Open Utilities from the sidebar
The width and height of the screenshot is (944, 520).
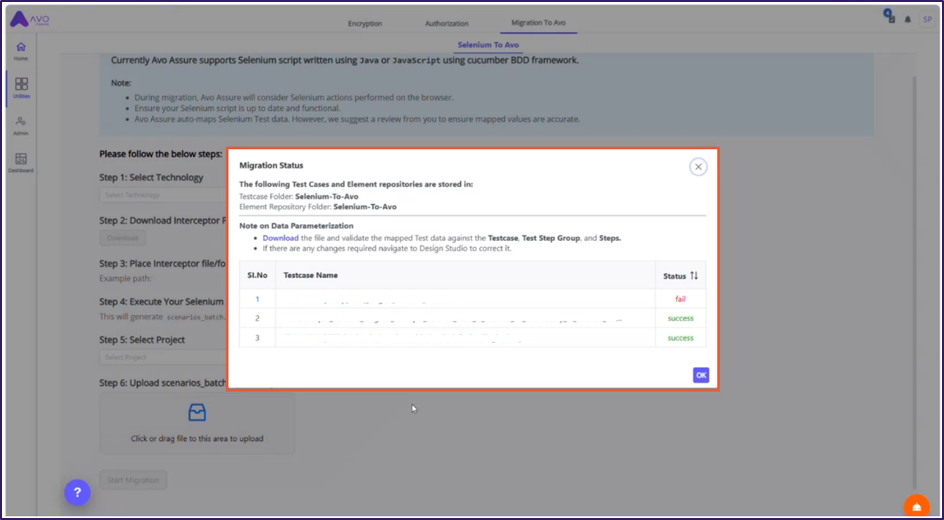[21, 88]
